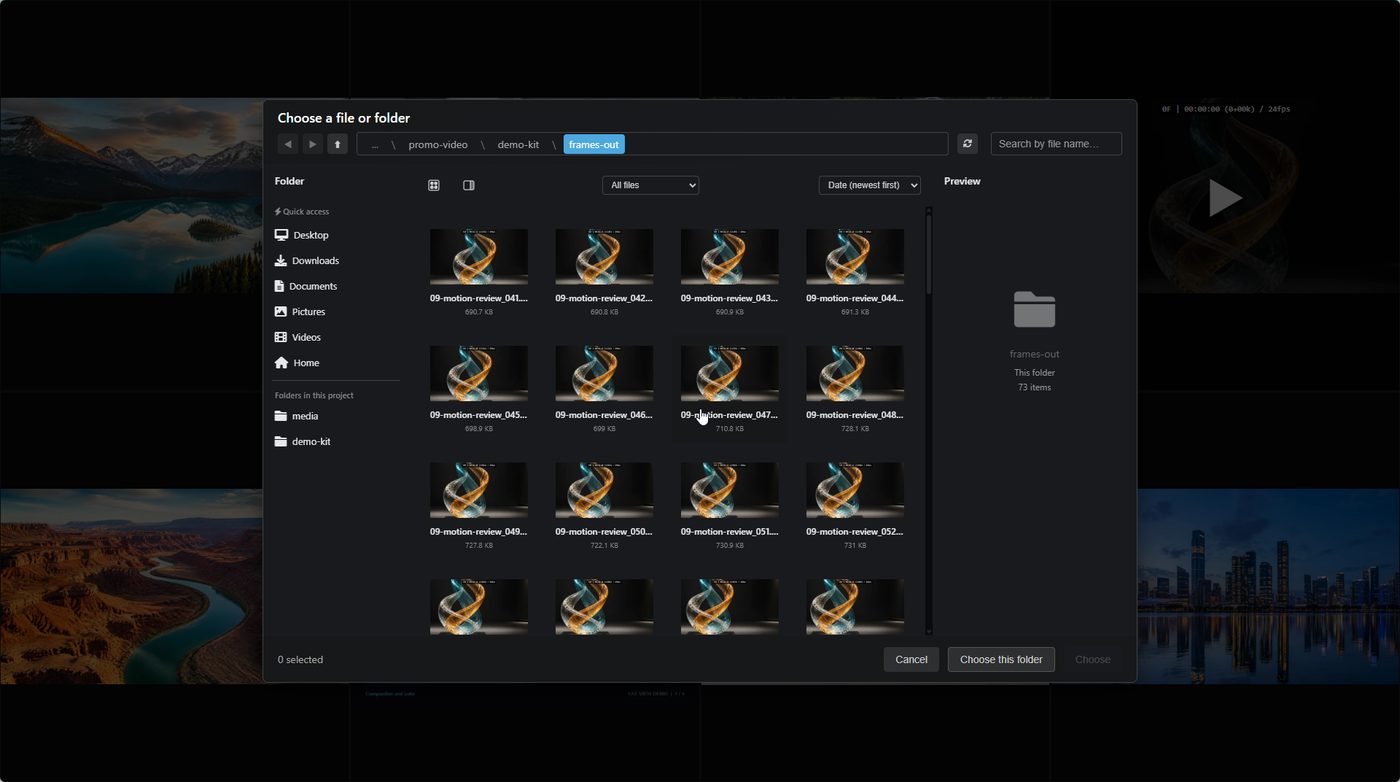Open the Date (newest first) sort dropdown
The image size is (1400, 782).
click(870, 185)
